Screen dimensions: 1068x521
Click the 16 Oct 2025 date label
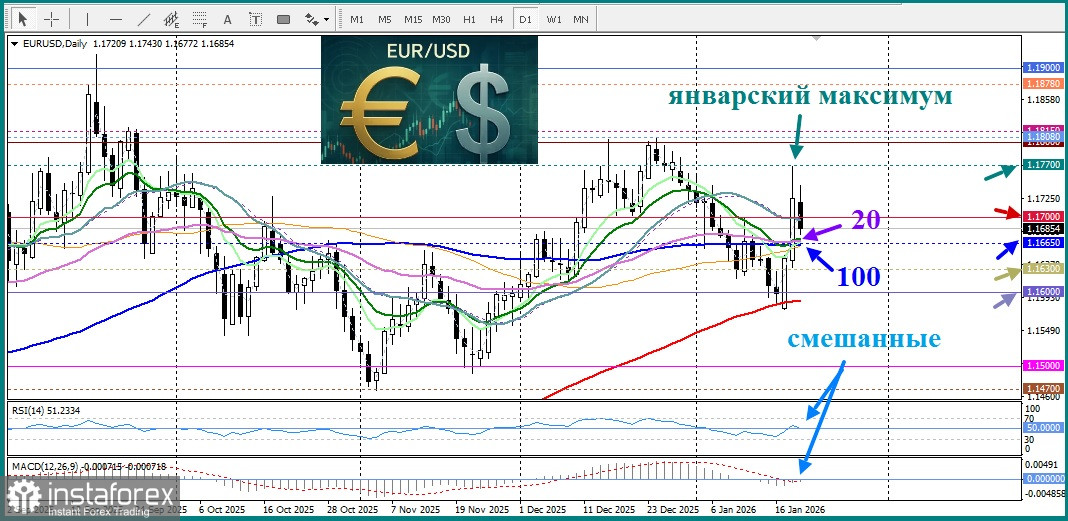pos(289,509)
